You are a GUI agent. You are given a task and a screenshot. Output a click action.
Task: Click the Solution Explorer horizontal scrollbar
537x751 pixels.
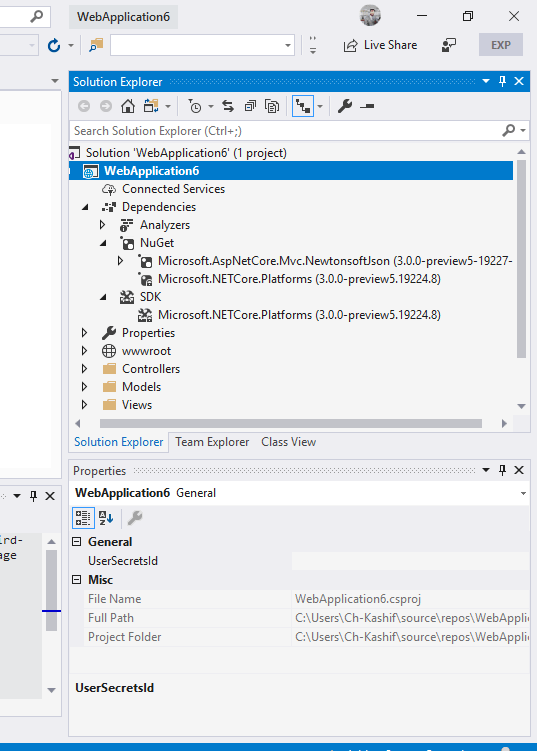291,423
